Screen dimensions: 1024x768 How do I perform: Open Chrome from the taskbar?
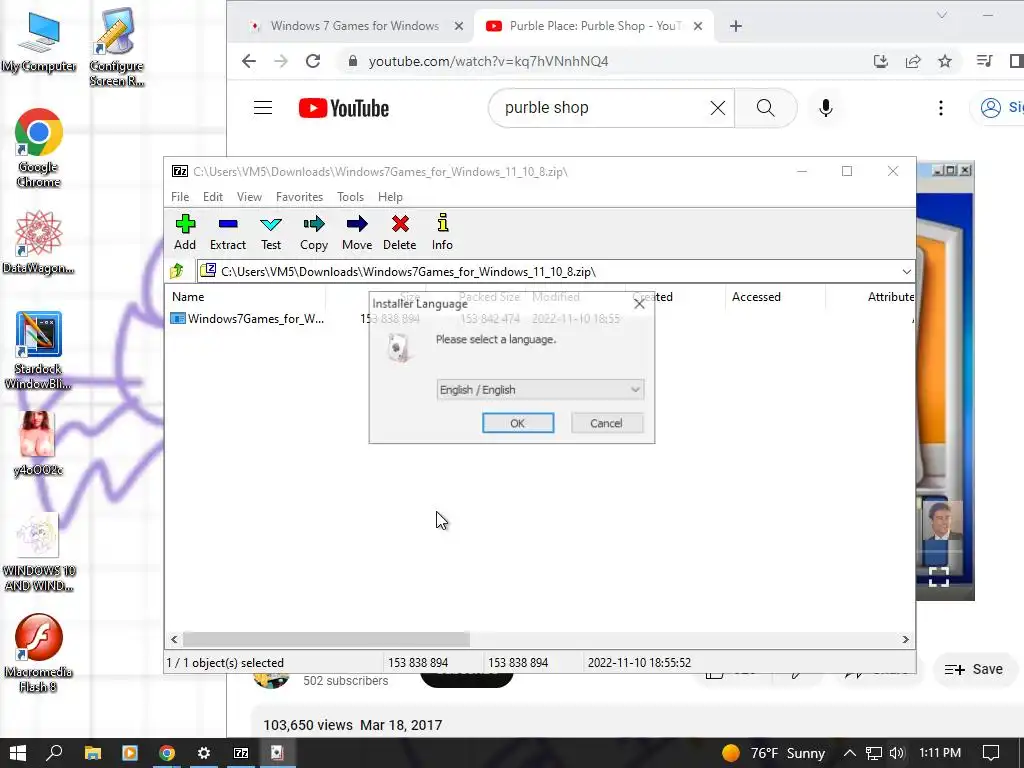pos(167,753)
